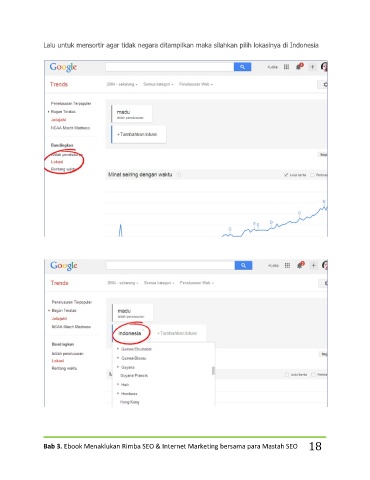Enable the Perkiraan checkbox in the upper screenshot
The width and height of the screenshot is (370, 480).
click(313, 175)
